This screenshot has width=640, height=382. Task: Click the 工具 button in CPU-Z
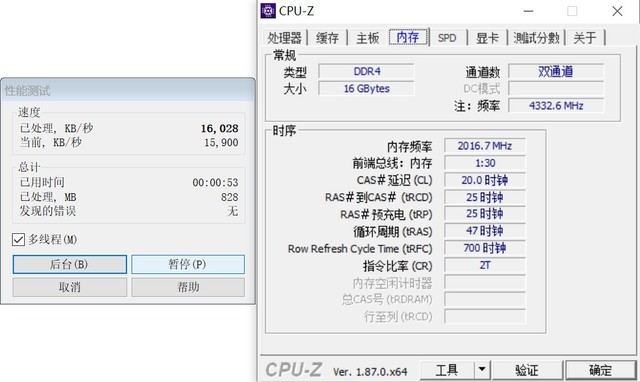(447, 370)
